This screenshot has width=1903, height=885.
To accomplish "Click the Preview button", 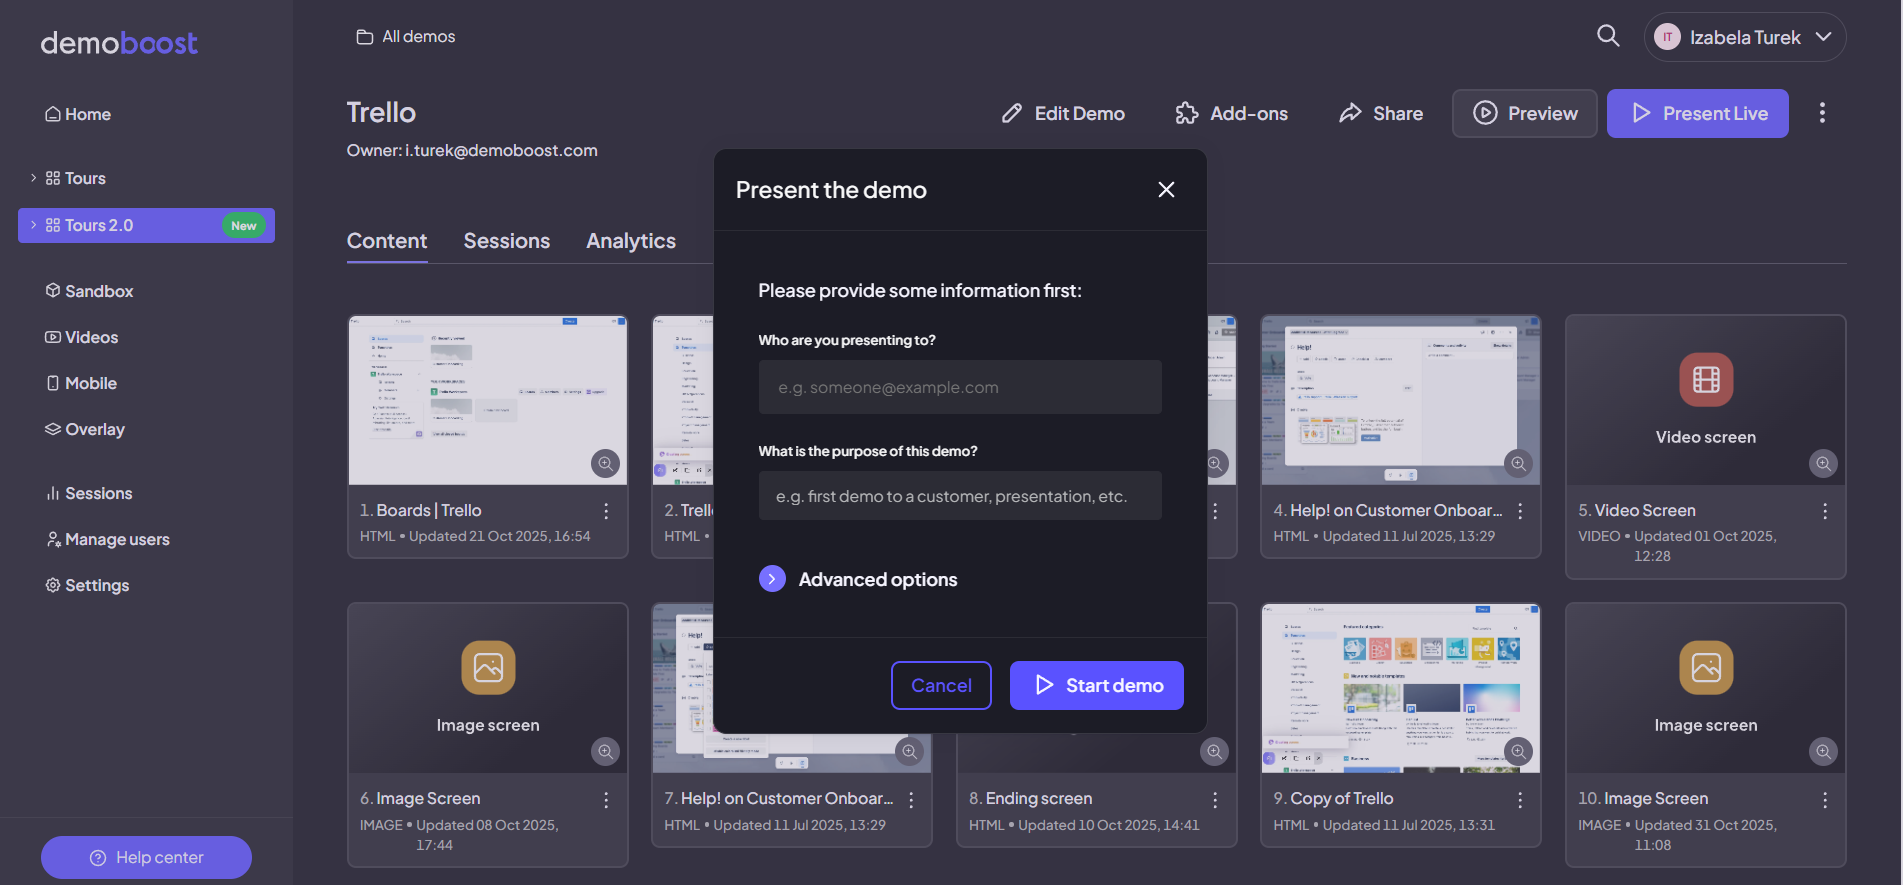I will tap(1524, 113).
